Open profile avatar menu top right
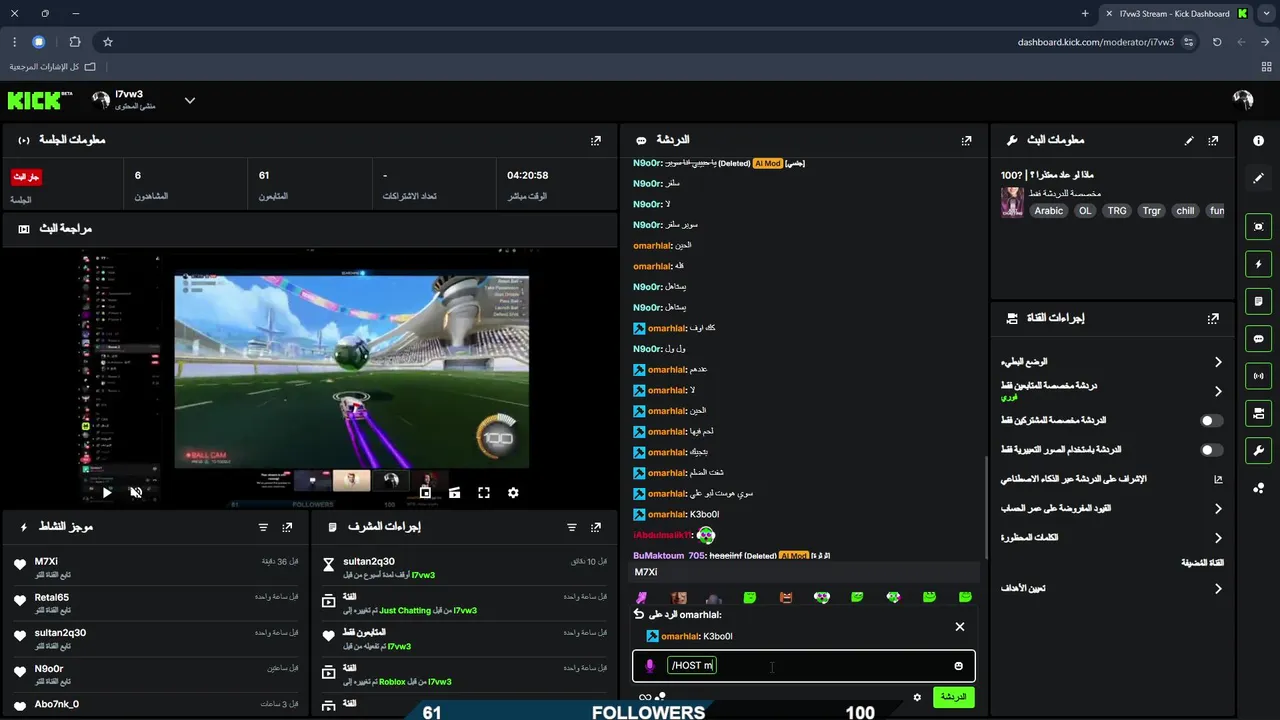This screenshot has width=1280, height=720. [1243, 100]
